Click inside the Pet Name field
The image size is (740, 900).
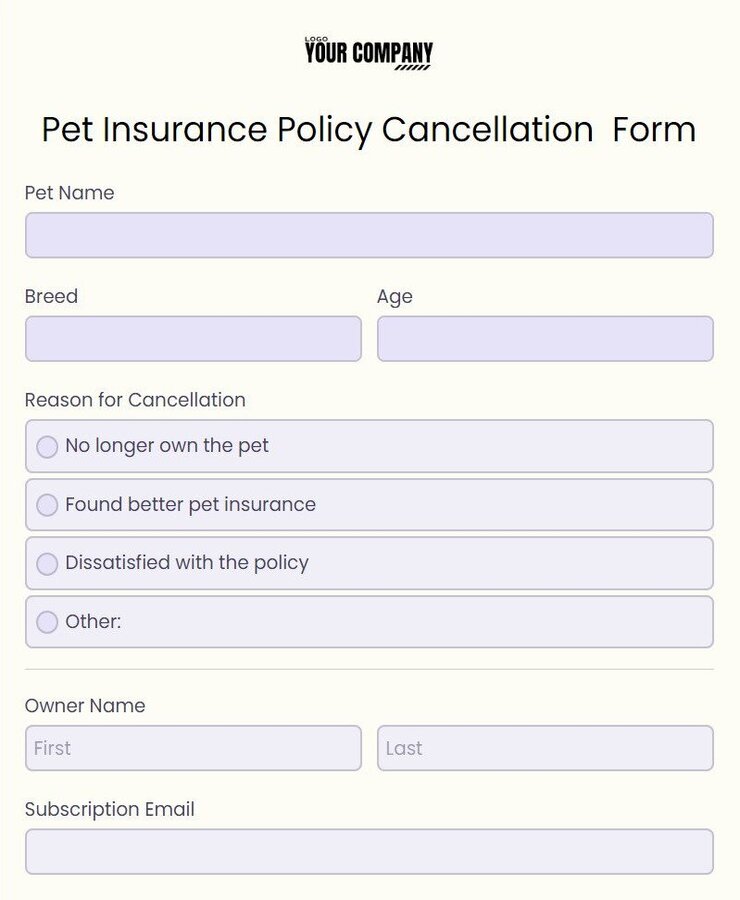coord(369,235)
